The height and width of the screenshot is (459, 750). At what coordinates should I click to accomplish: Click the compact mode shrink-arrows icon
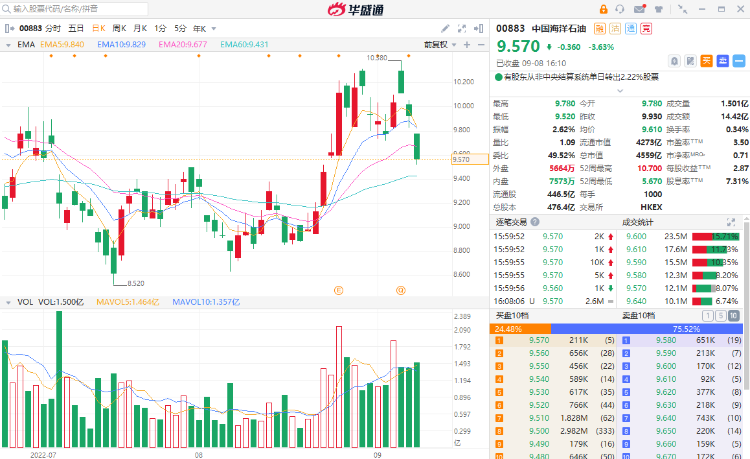point(683,9)
